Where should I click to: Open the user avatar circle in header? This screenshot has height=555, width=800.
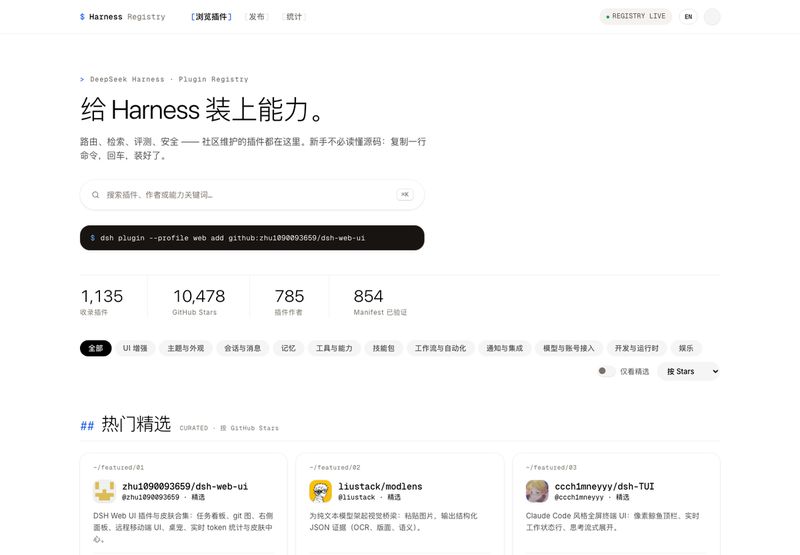pos(712,17)
